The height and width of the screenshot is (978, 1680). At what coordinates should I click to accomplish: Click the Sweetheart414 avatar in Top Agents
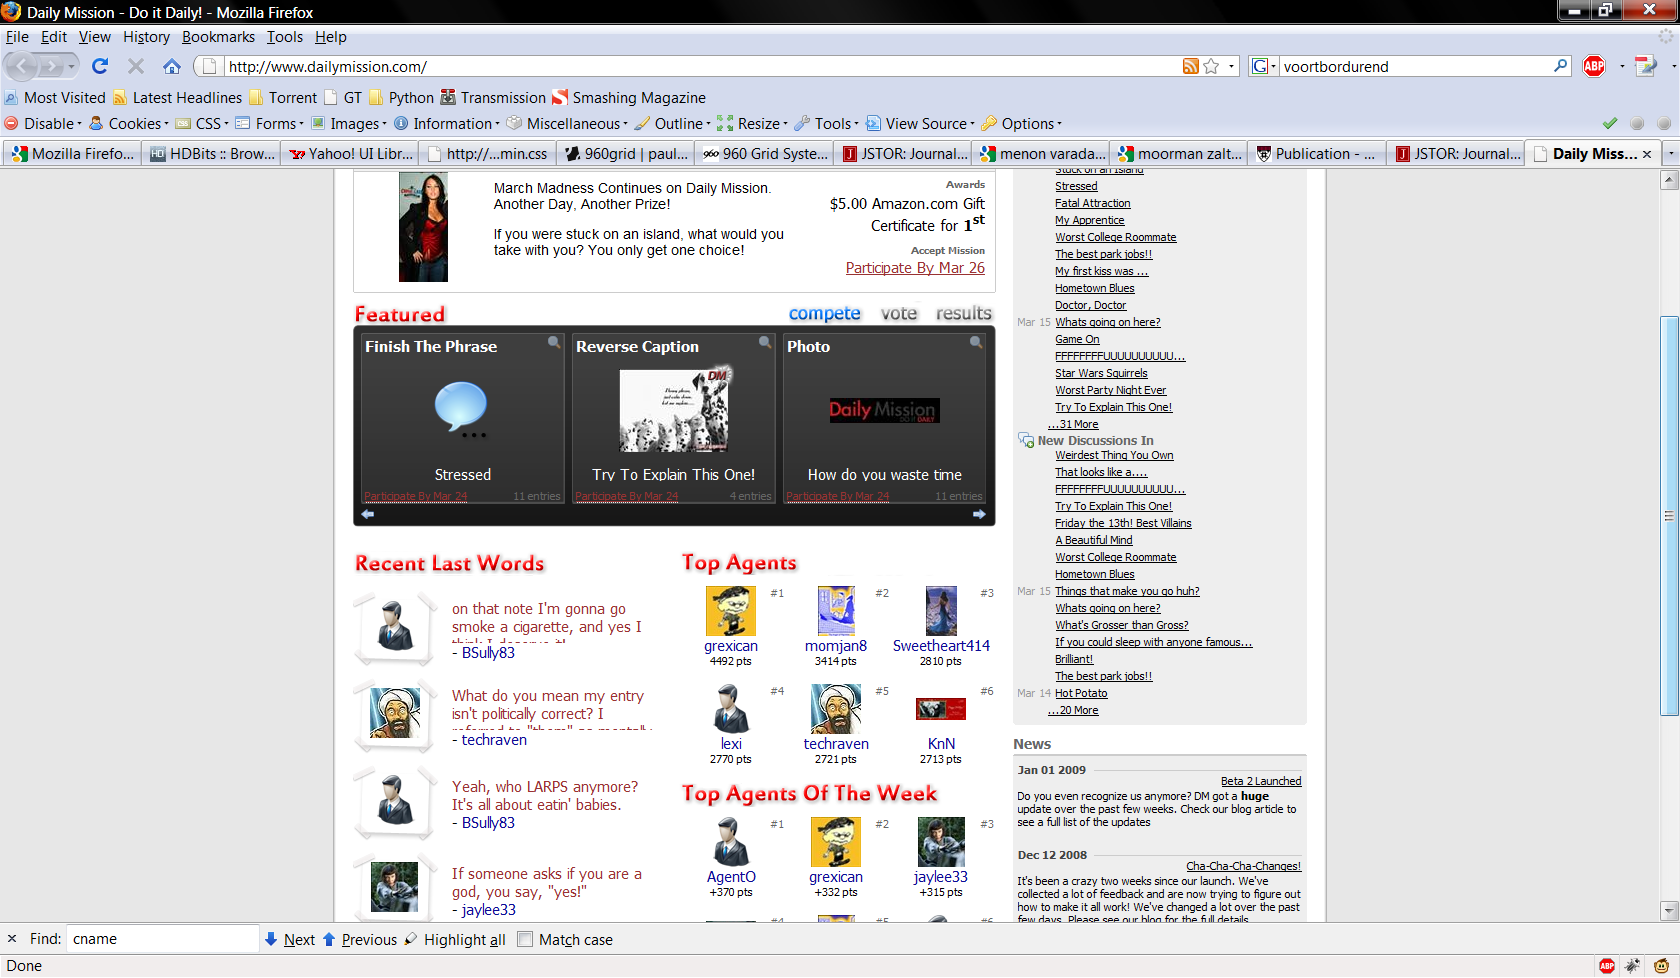pos(941,611)
